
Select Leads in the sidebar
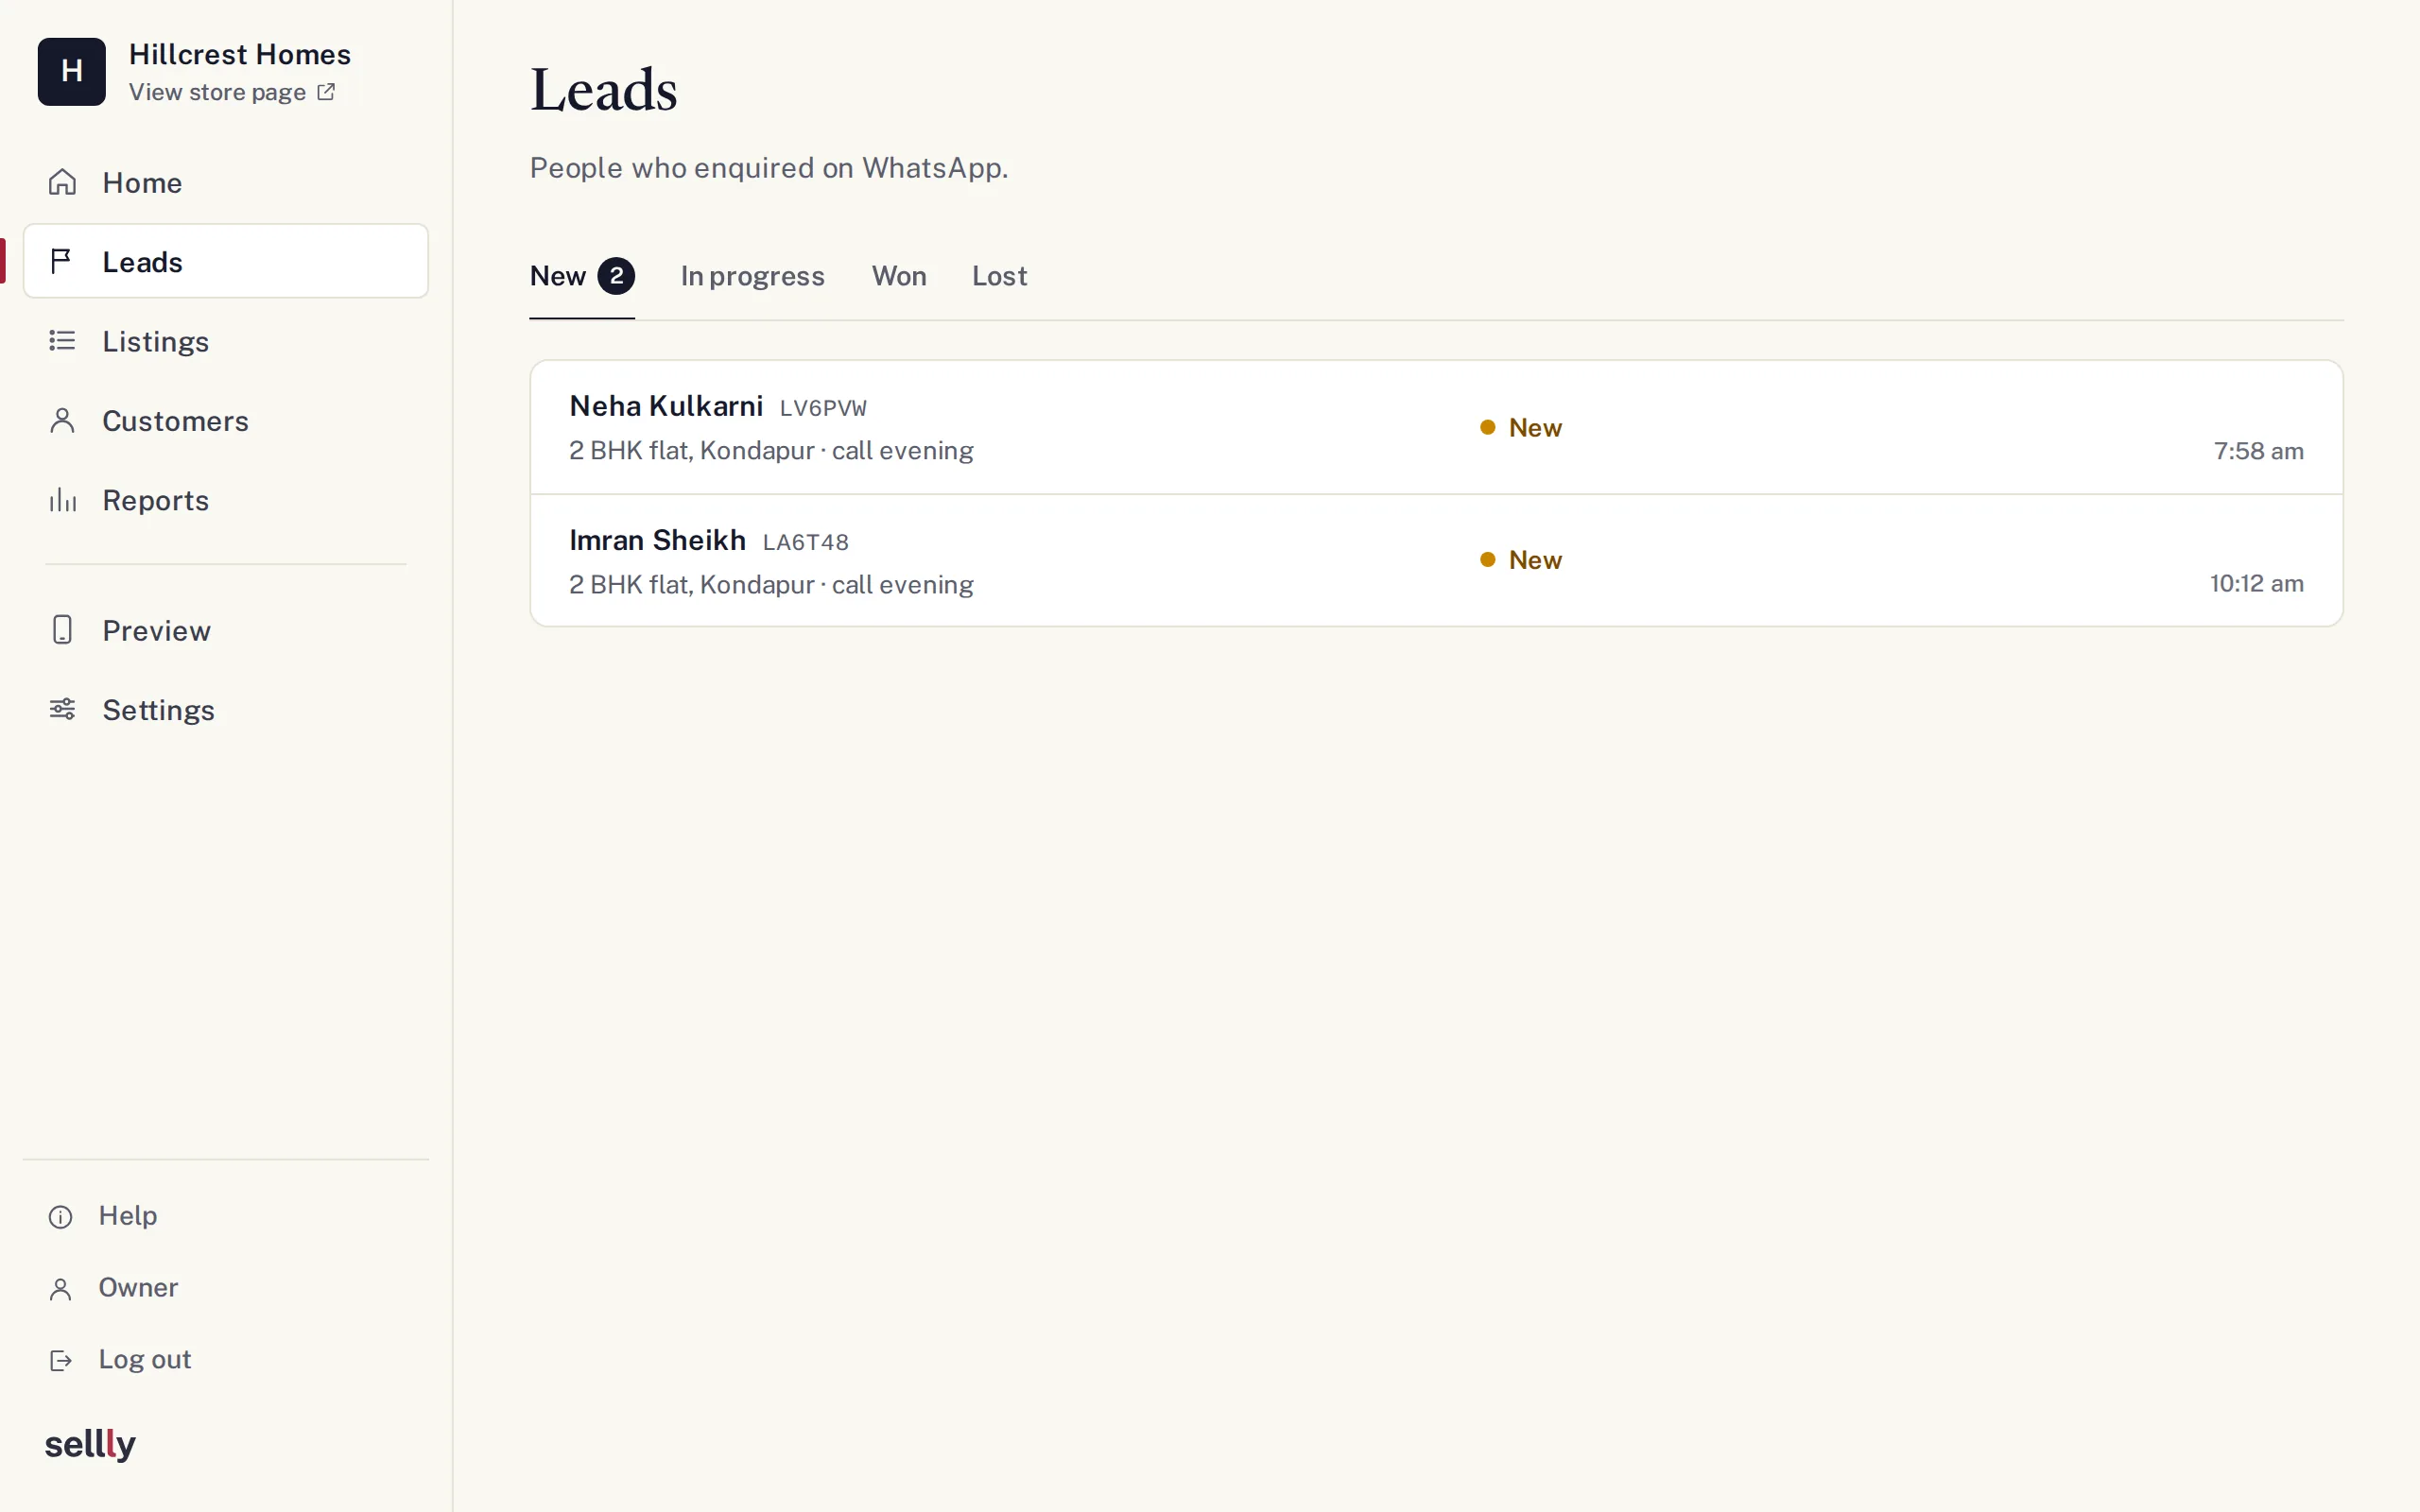click(x=226, y=261)
